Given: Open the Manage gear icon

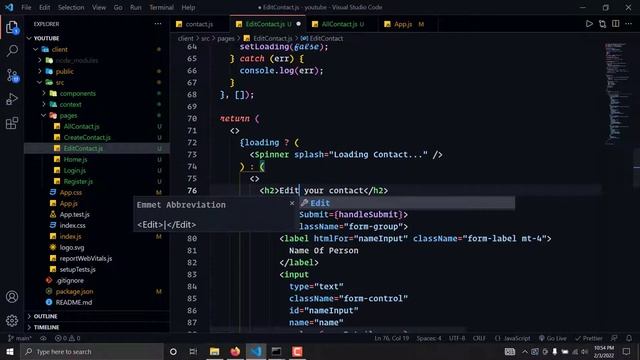Looking at the screenshot, I should pos(12,321).
